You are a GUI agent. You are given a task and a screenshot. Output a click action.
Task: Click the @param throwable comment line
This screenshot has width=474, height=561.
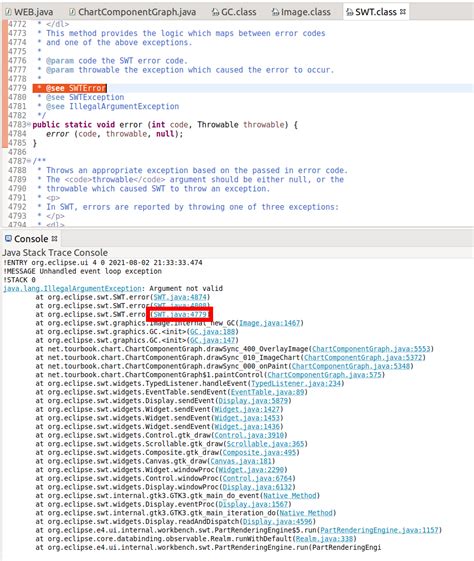point(186,70)
